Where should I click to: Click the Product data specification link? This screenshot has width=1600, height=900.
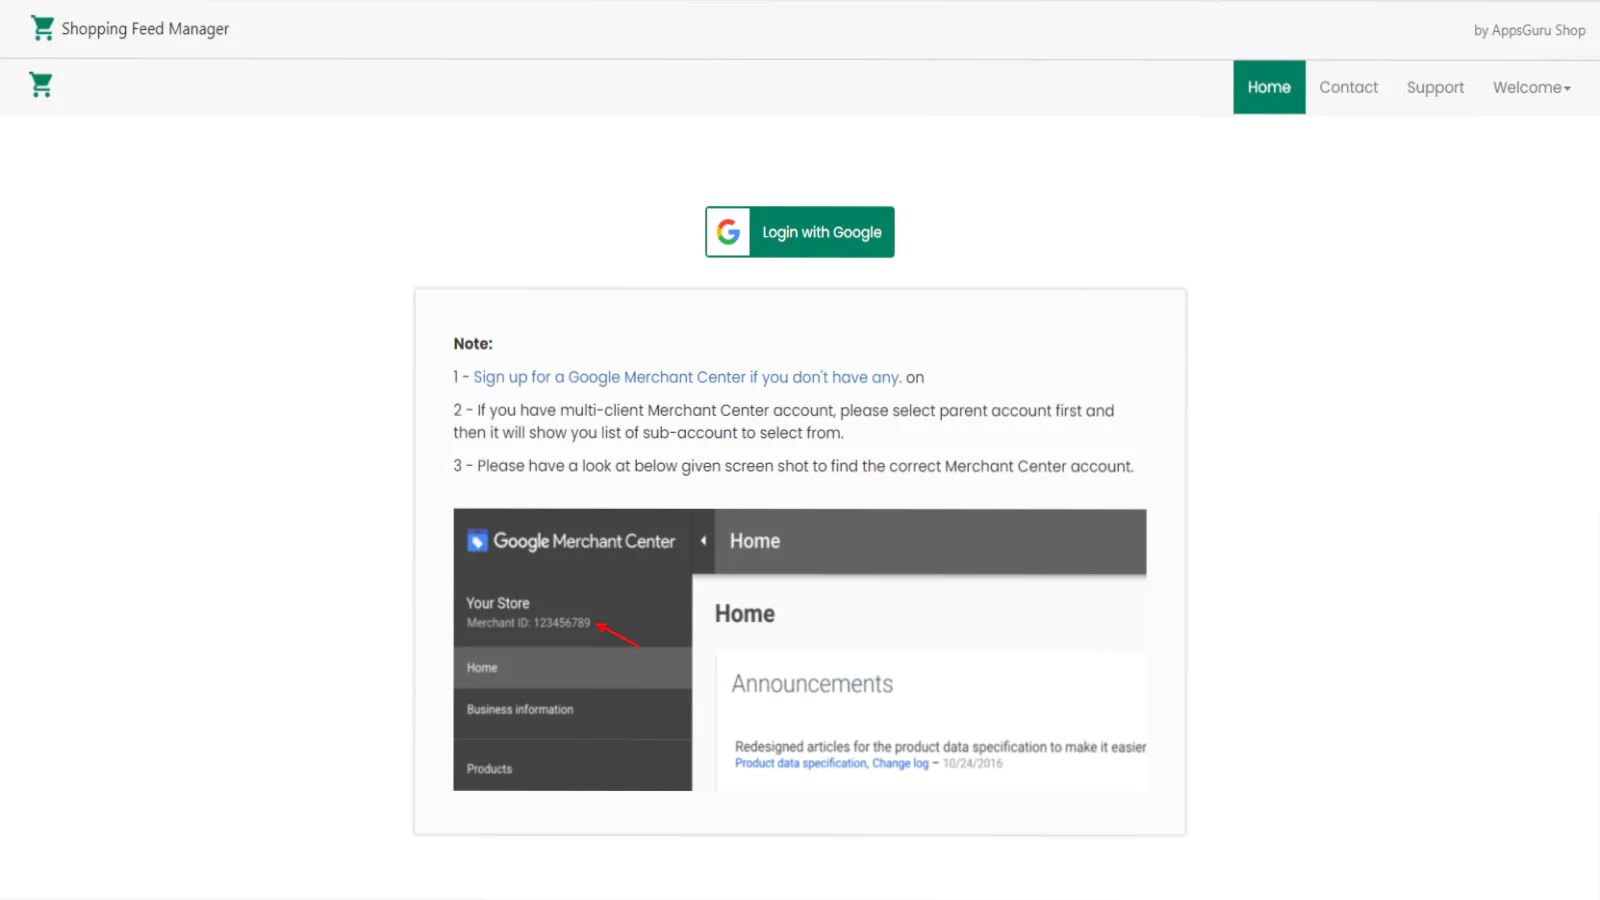point(800,763)
